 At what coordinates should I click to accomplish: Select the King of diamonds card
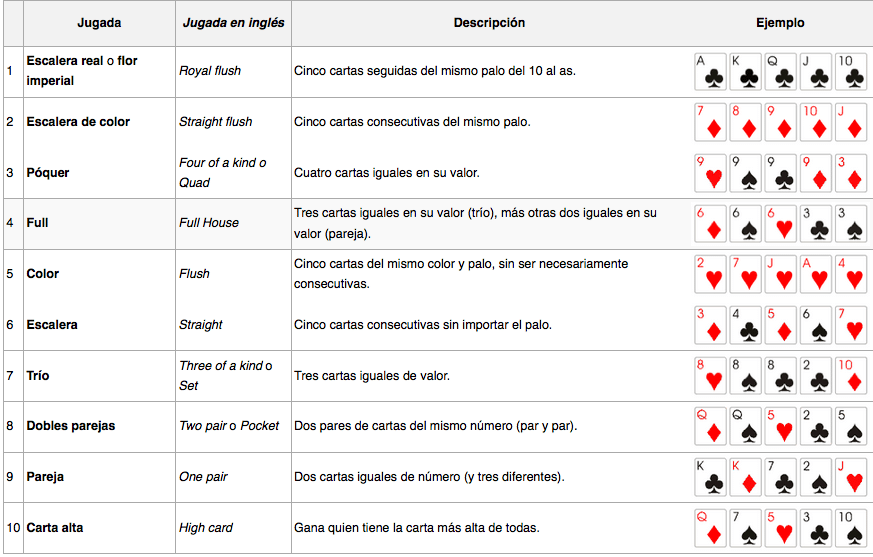point(745,477)
